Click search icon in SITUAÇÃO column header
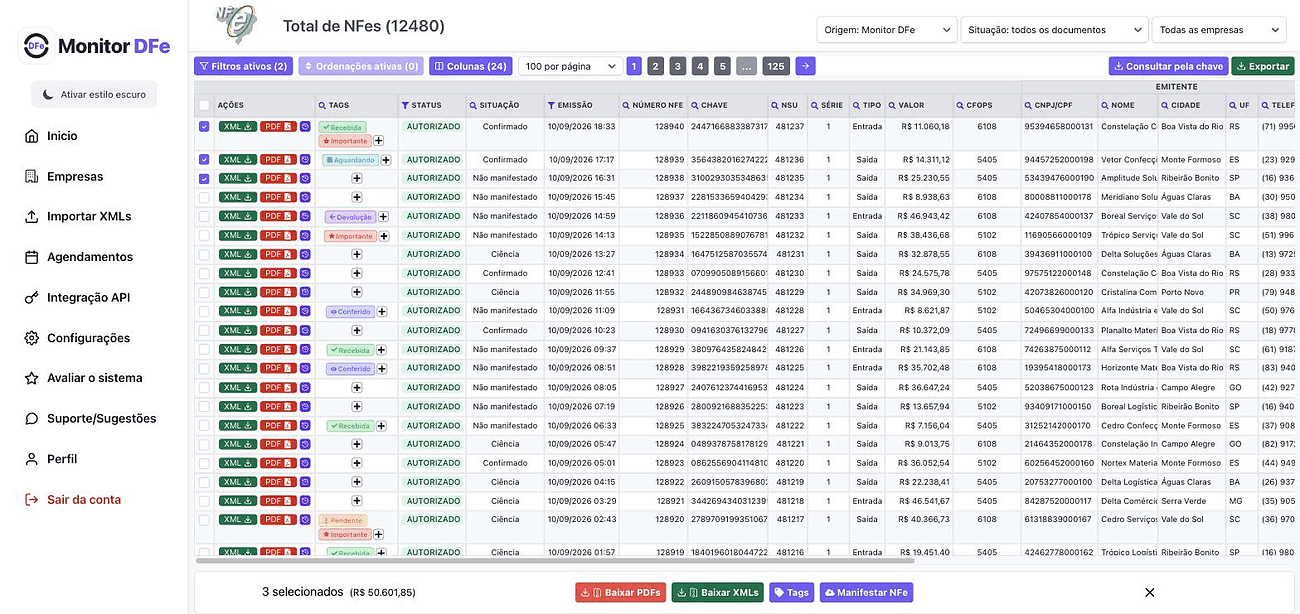 (x=473, y=105)
